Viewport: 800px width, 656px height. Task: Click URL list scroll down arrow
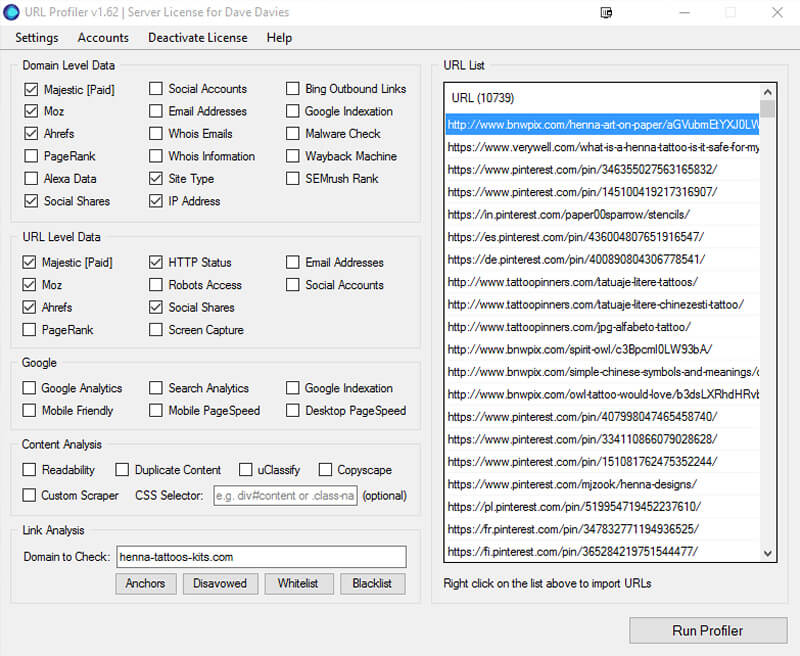pos(767,553)
